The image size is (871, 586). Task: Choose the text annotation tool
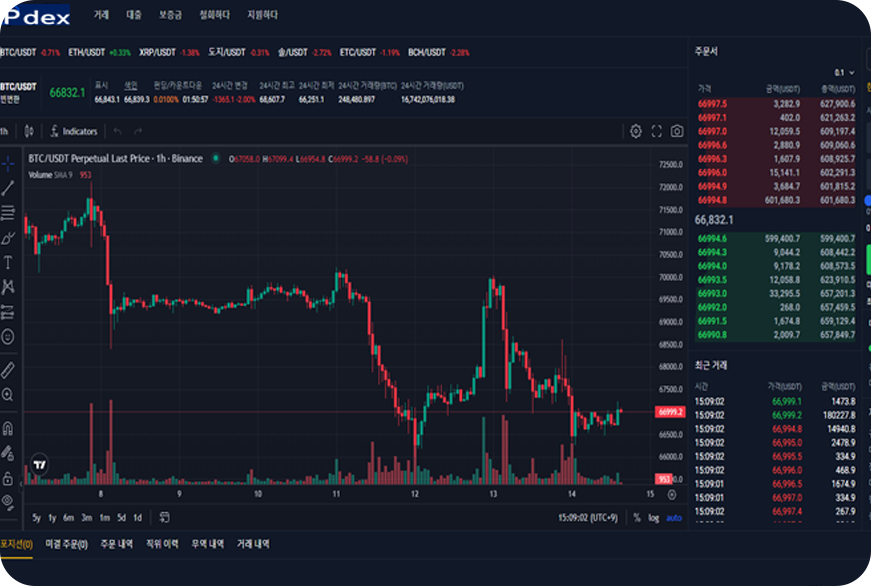click(8, 262)
